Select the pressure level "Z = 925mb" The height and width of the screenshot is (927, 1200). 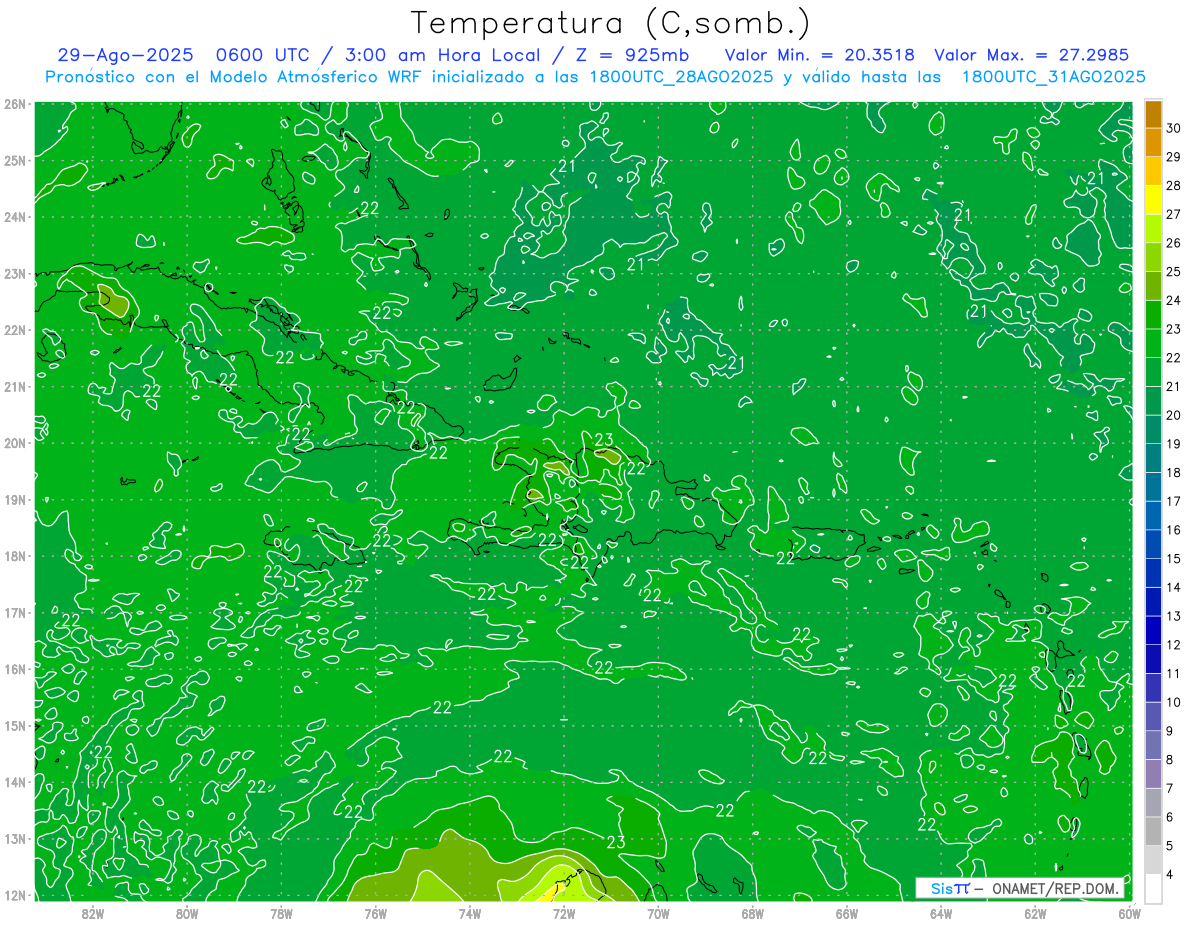pyautogui.click(x=633, y=56)
